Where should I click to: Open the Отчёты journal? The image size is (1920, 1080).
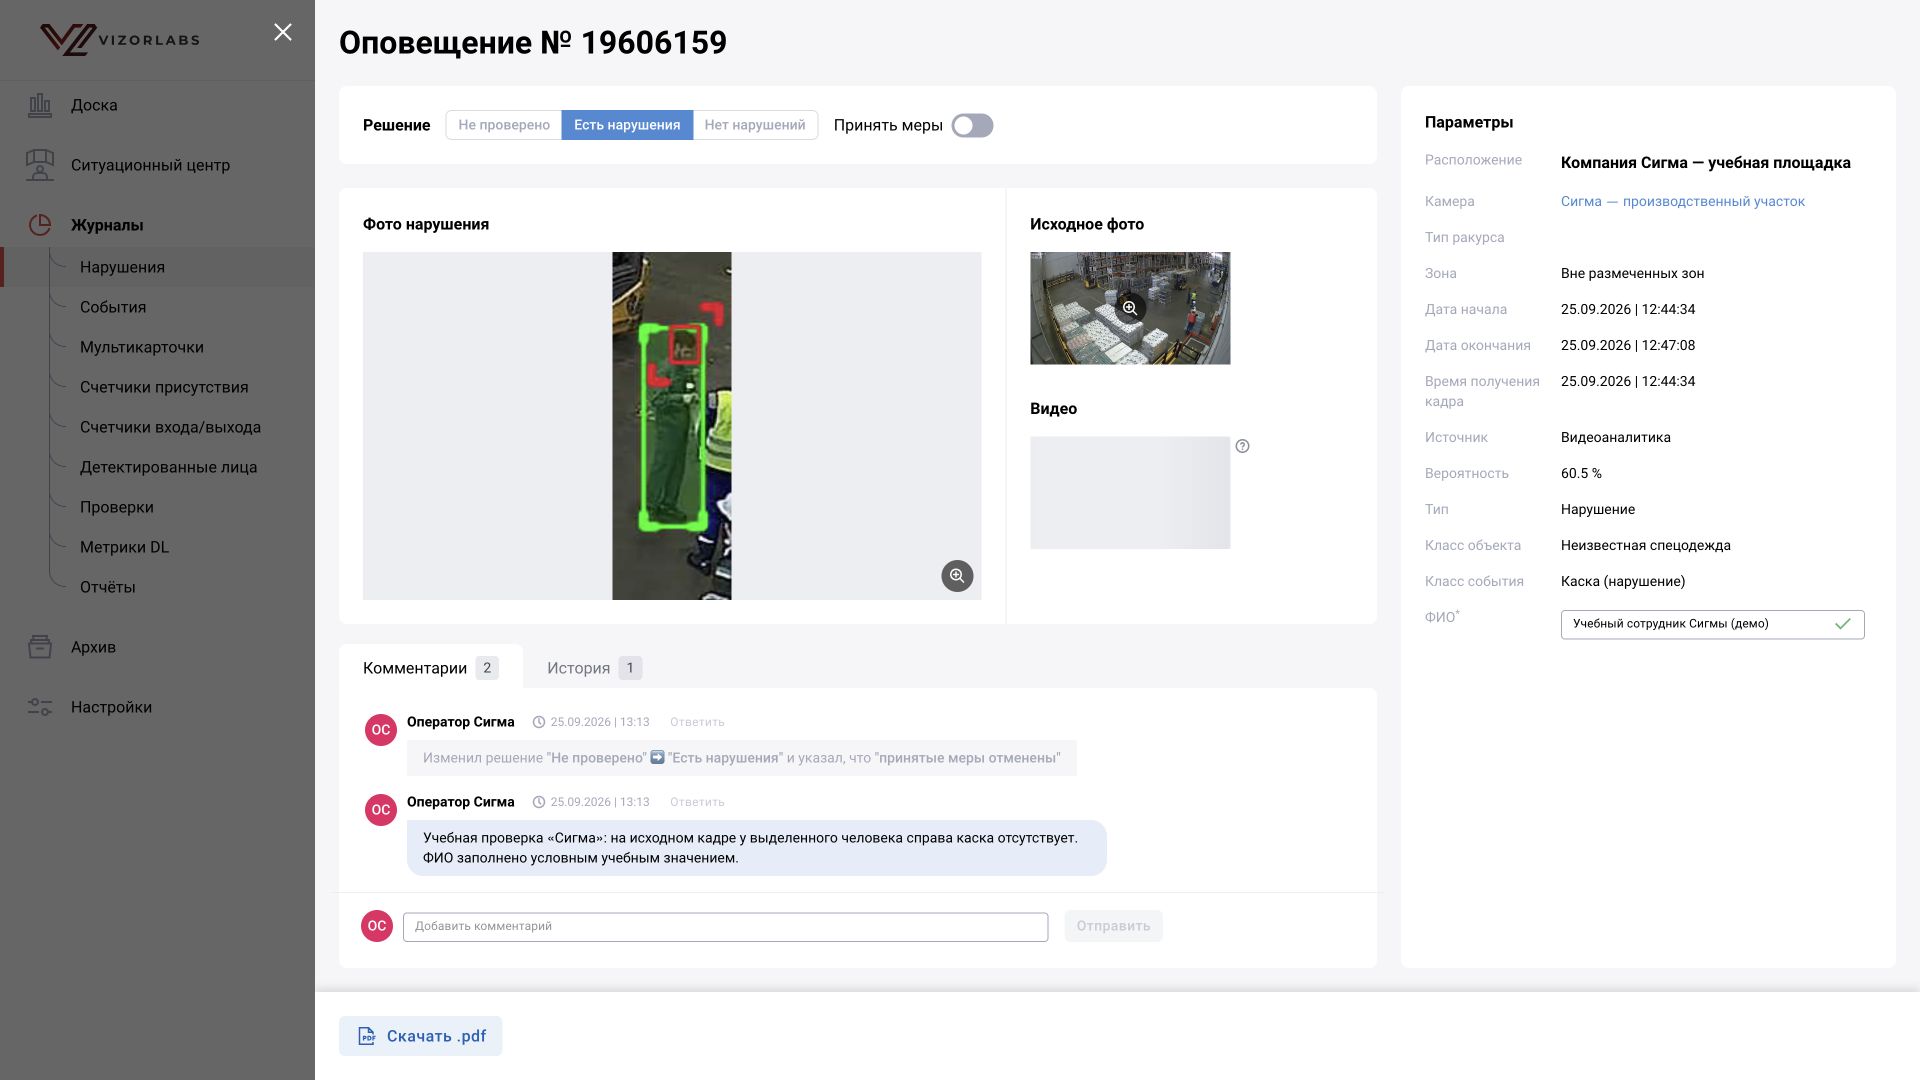click(108, 587)
